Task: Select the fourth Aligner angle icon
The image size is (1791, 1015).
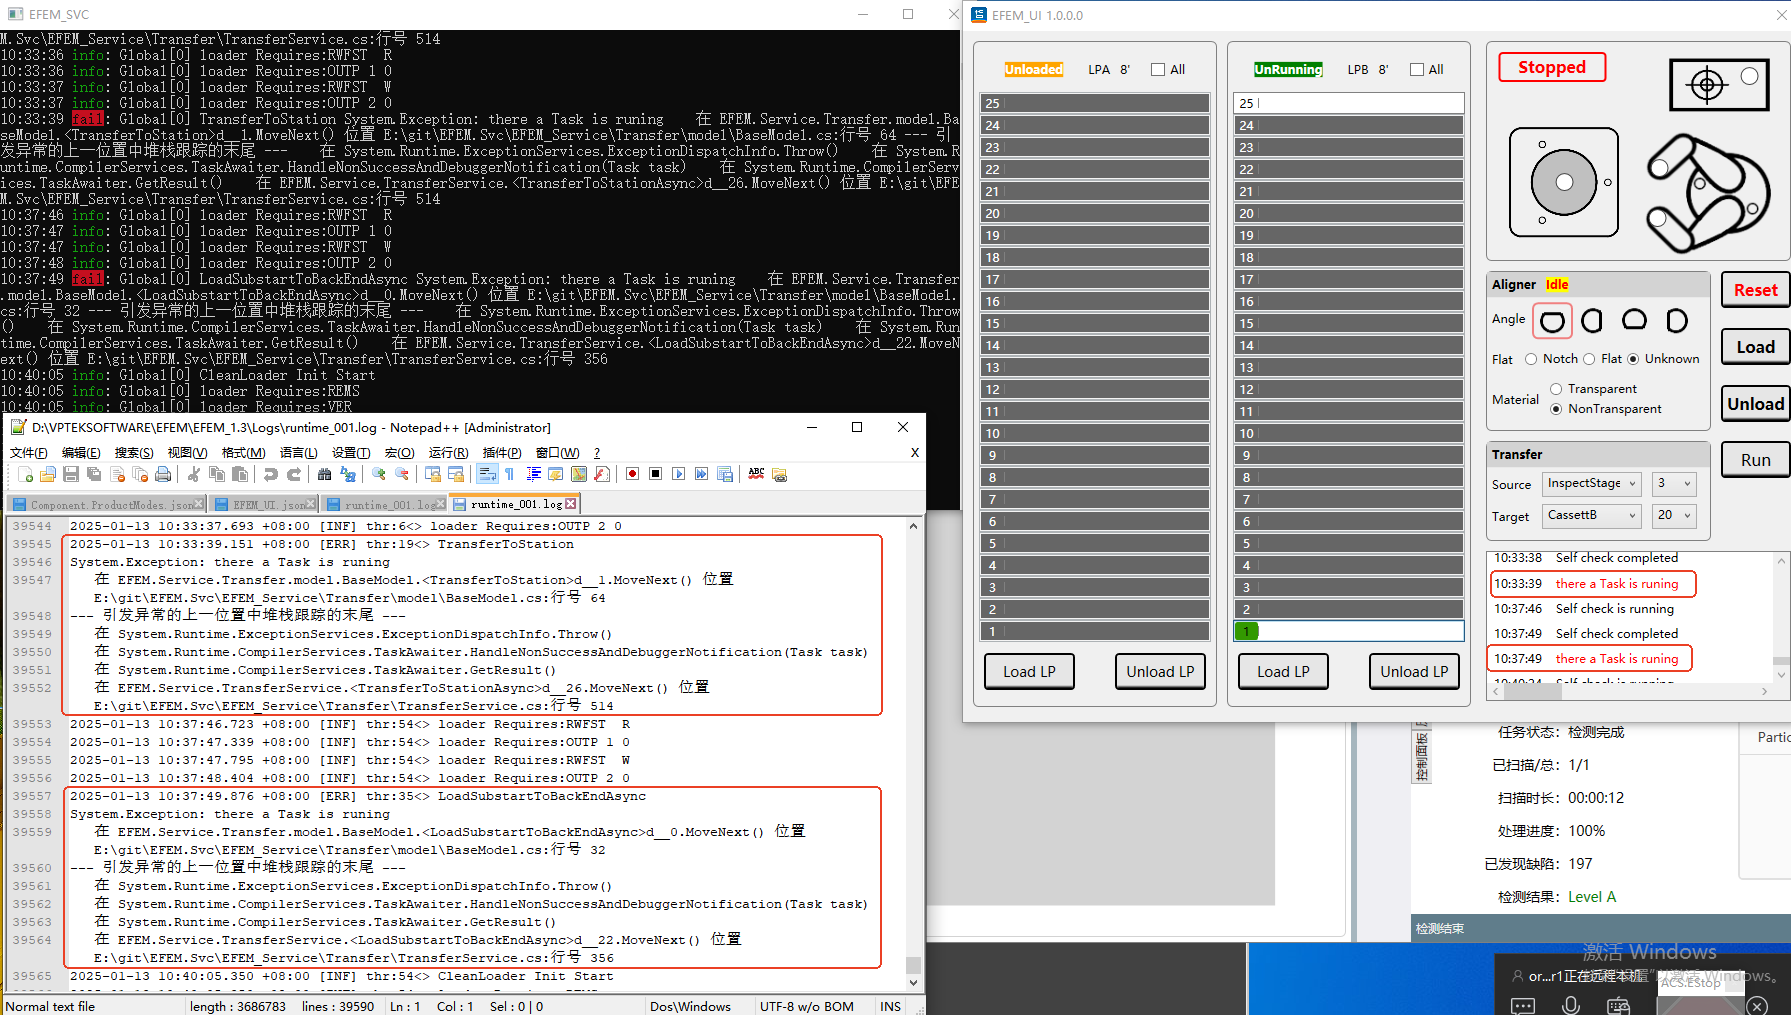Action: (1677, 320)
